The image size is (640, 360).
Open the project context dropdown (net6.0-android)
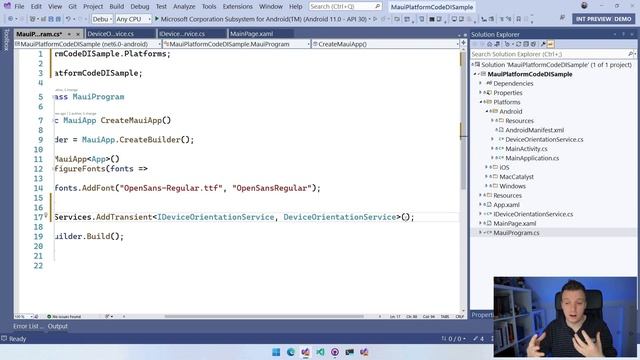click(x=88, y=44)
